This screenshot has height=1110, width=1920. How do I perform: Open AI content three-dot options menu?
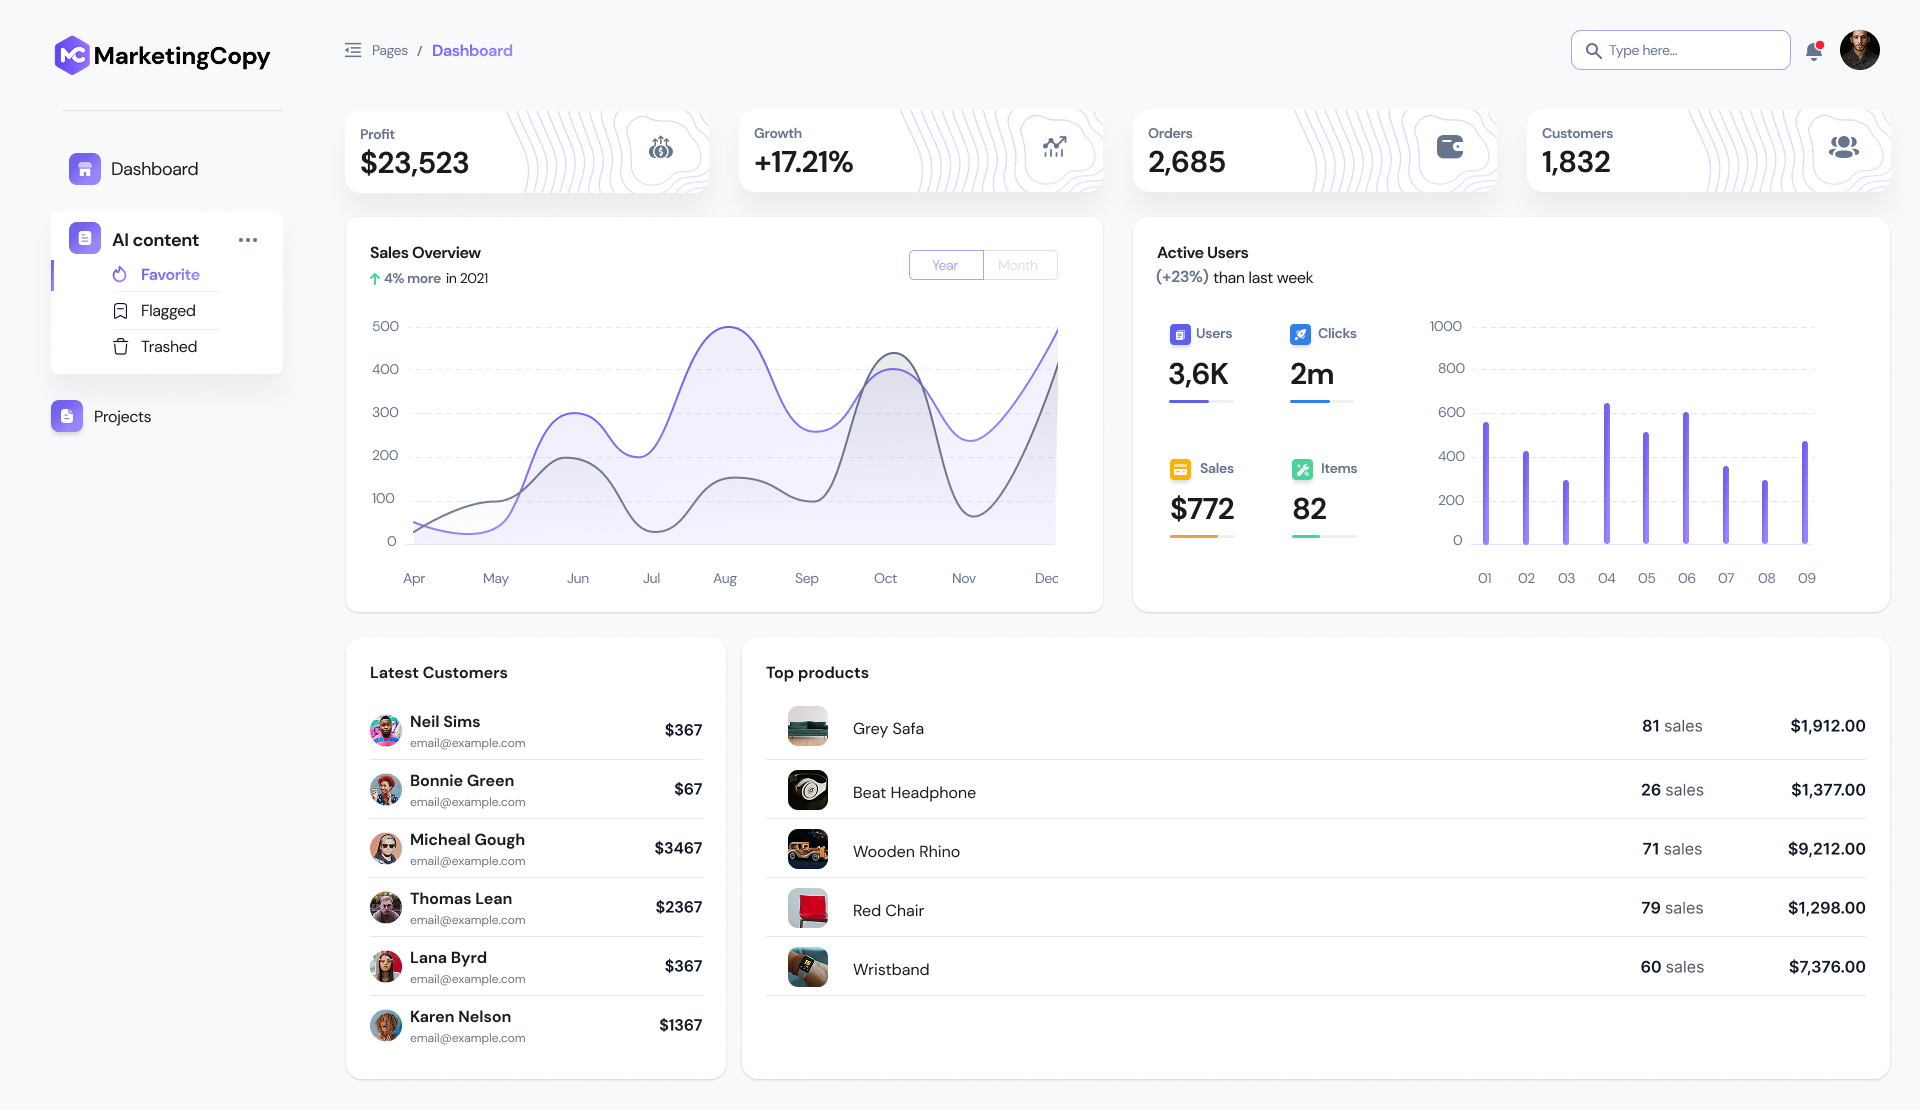pyautogui.click(x=248, y=240)
